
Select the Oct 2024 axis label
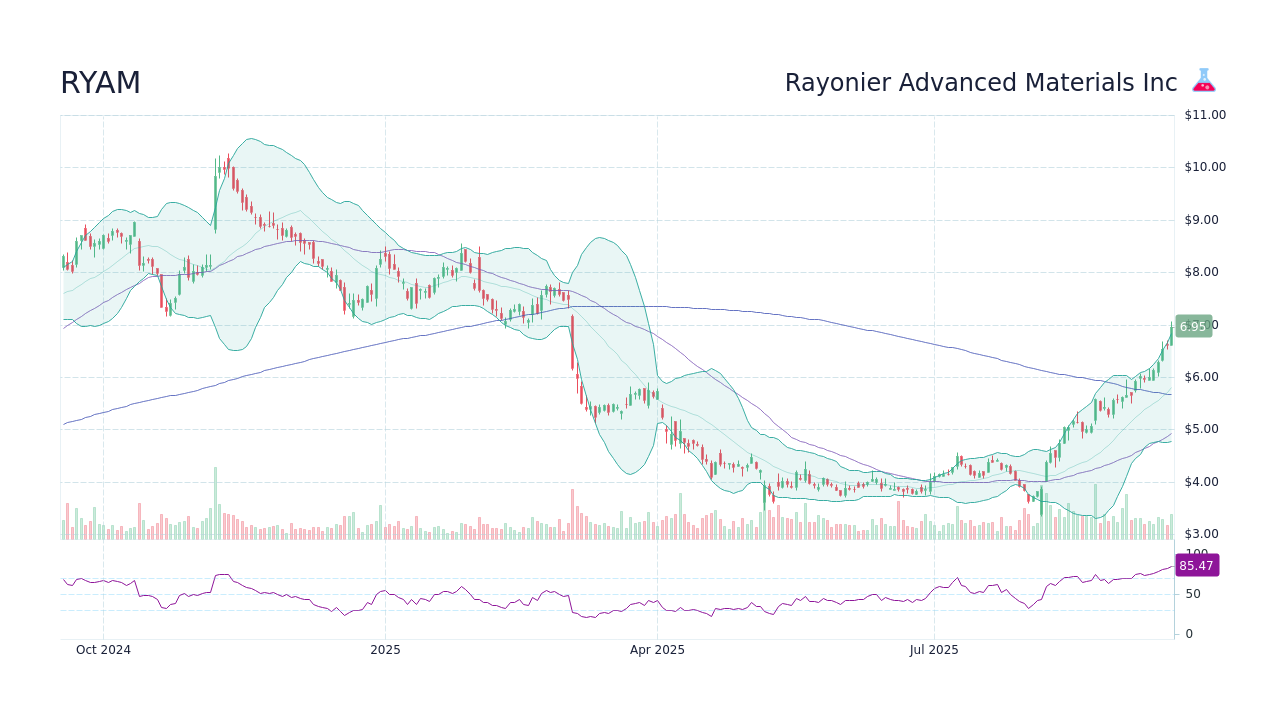coord(103,650)
